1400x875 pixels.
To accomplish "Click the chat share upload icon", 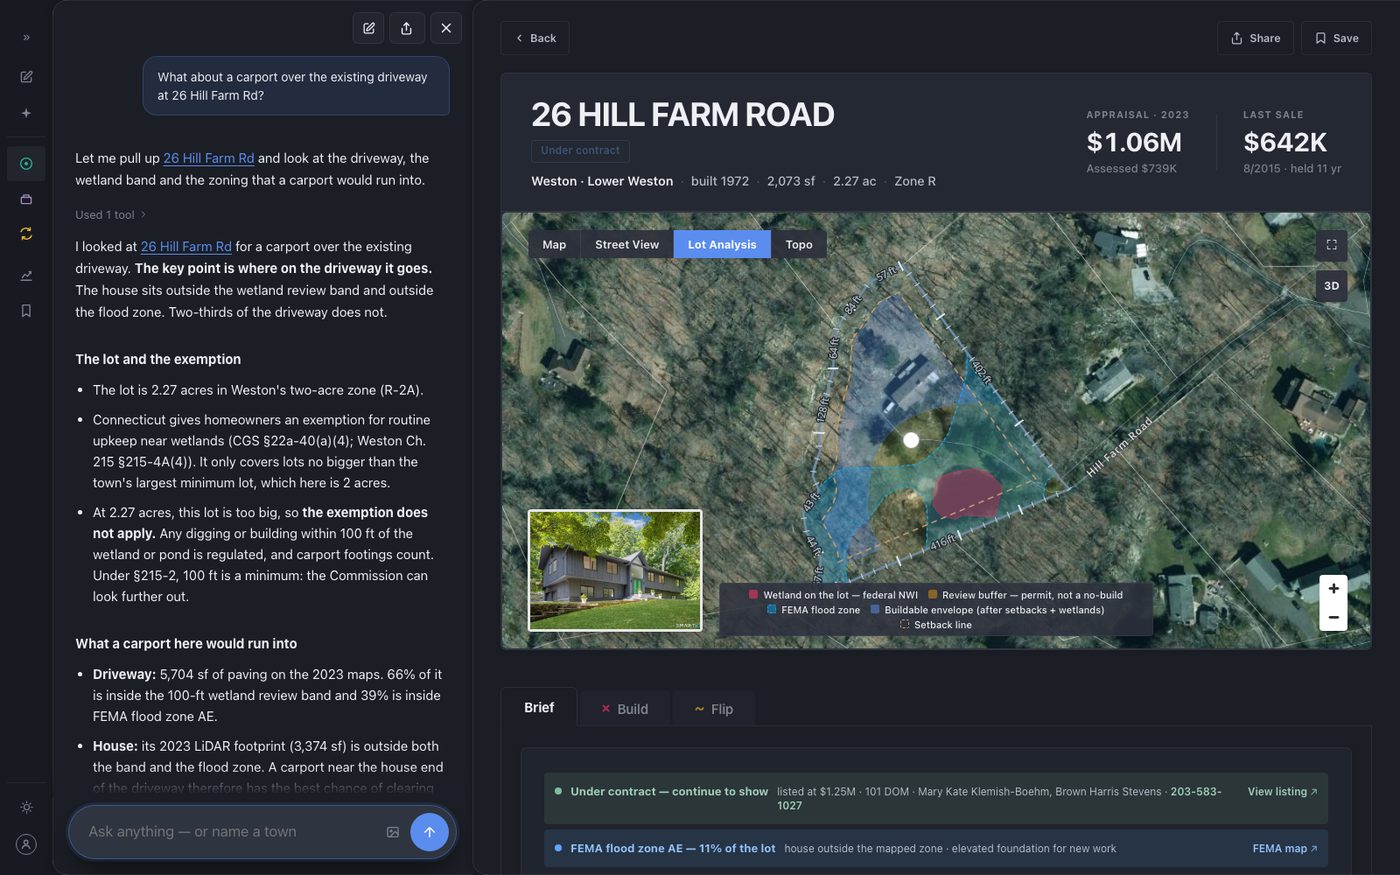I will [x=406, y=28].
